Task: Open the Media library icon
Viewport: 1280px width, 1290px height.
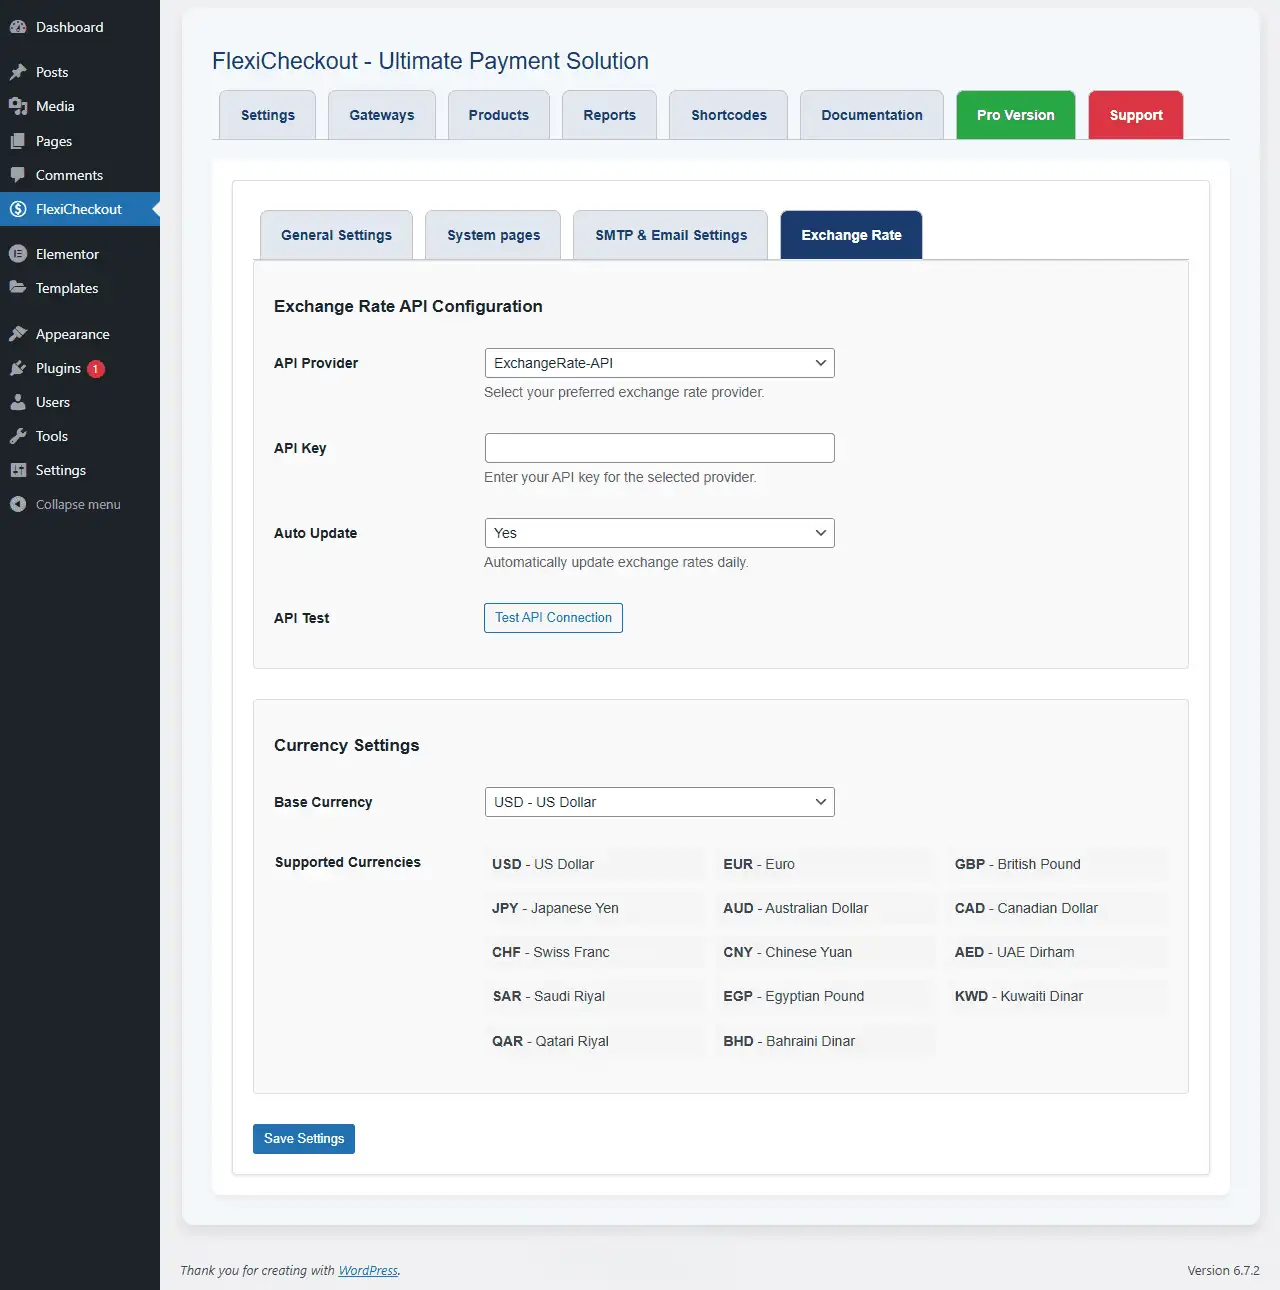Action: (18, 106)
